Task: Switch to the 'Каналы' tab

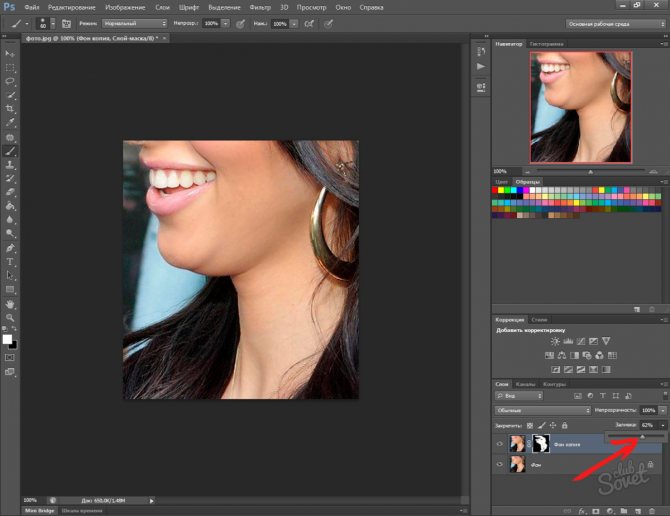Action: (x=526, y=385)
